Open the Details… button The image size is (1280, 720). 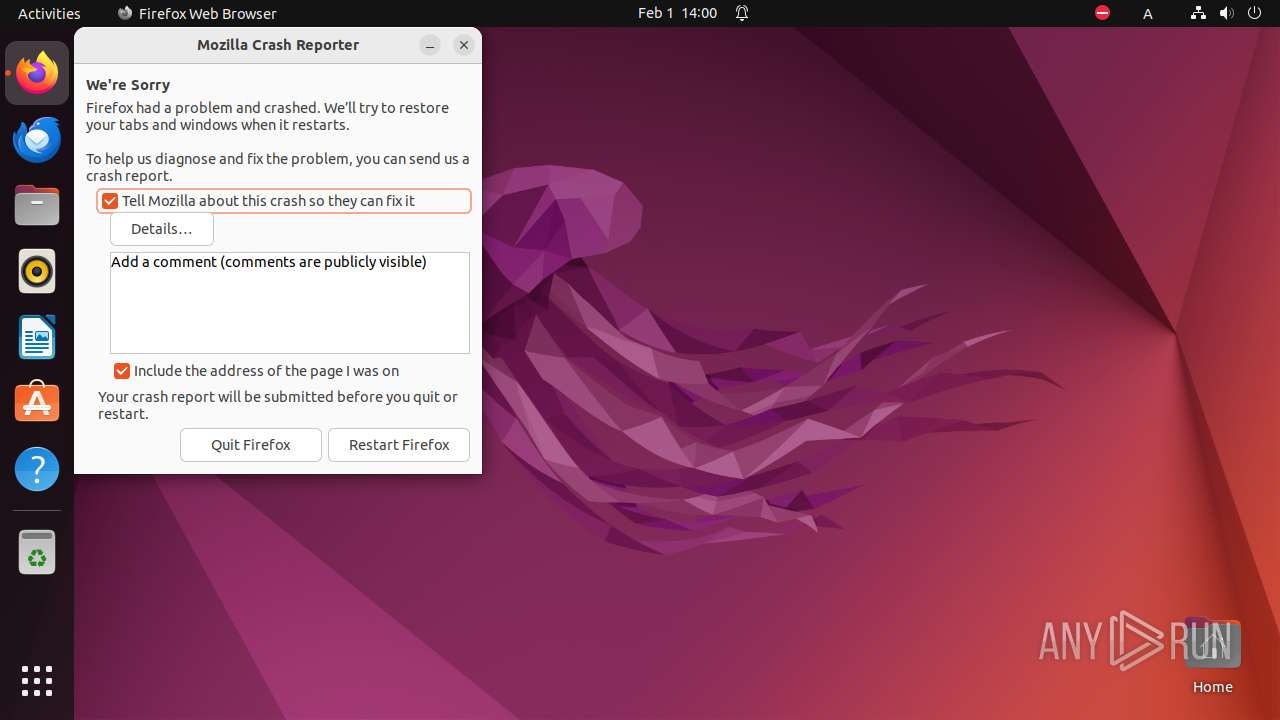coord(162,229)
